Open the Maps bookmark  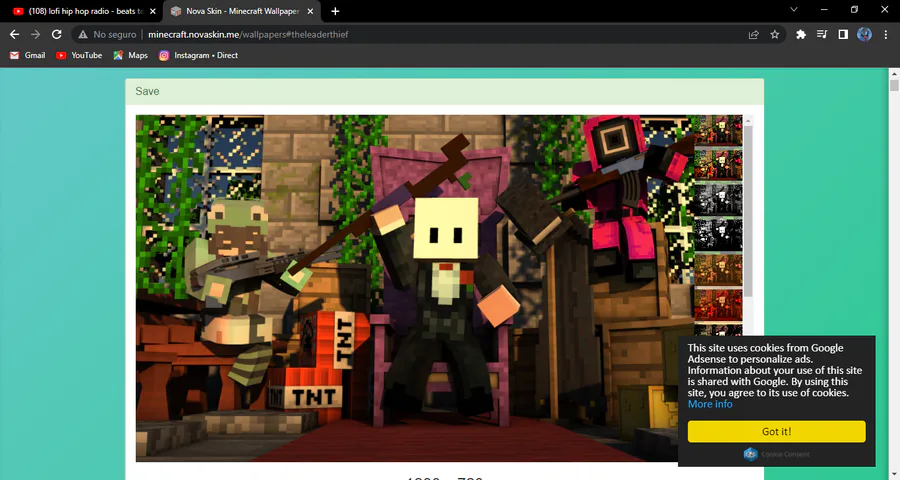click(130, 55)
